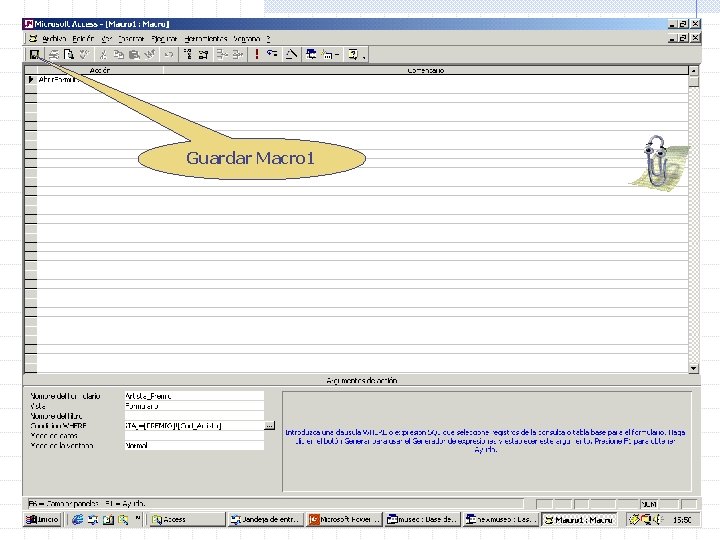
Task: Click the Condición WHERE field
Action: (x=194, y=426)
